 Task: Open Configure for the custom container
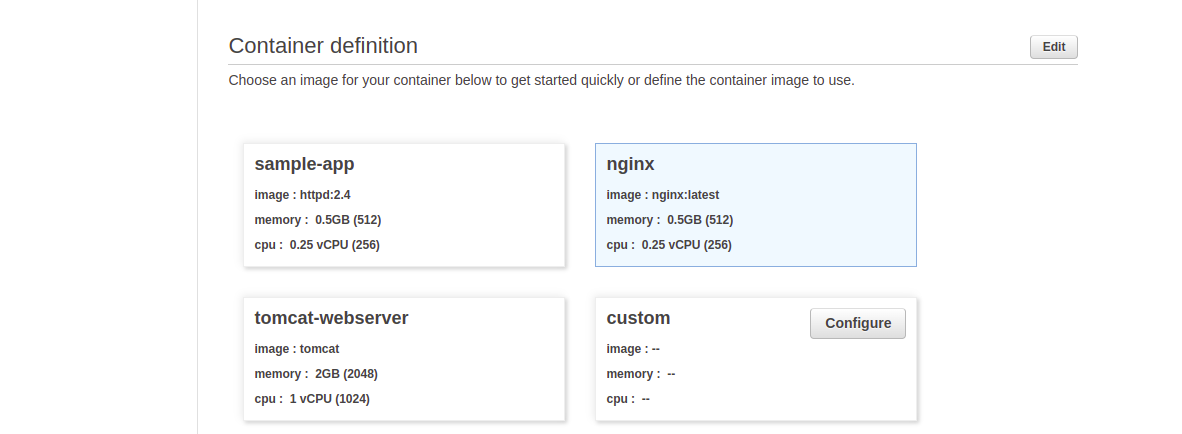click(857, 323)
